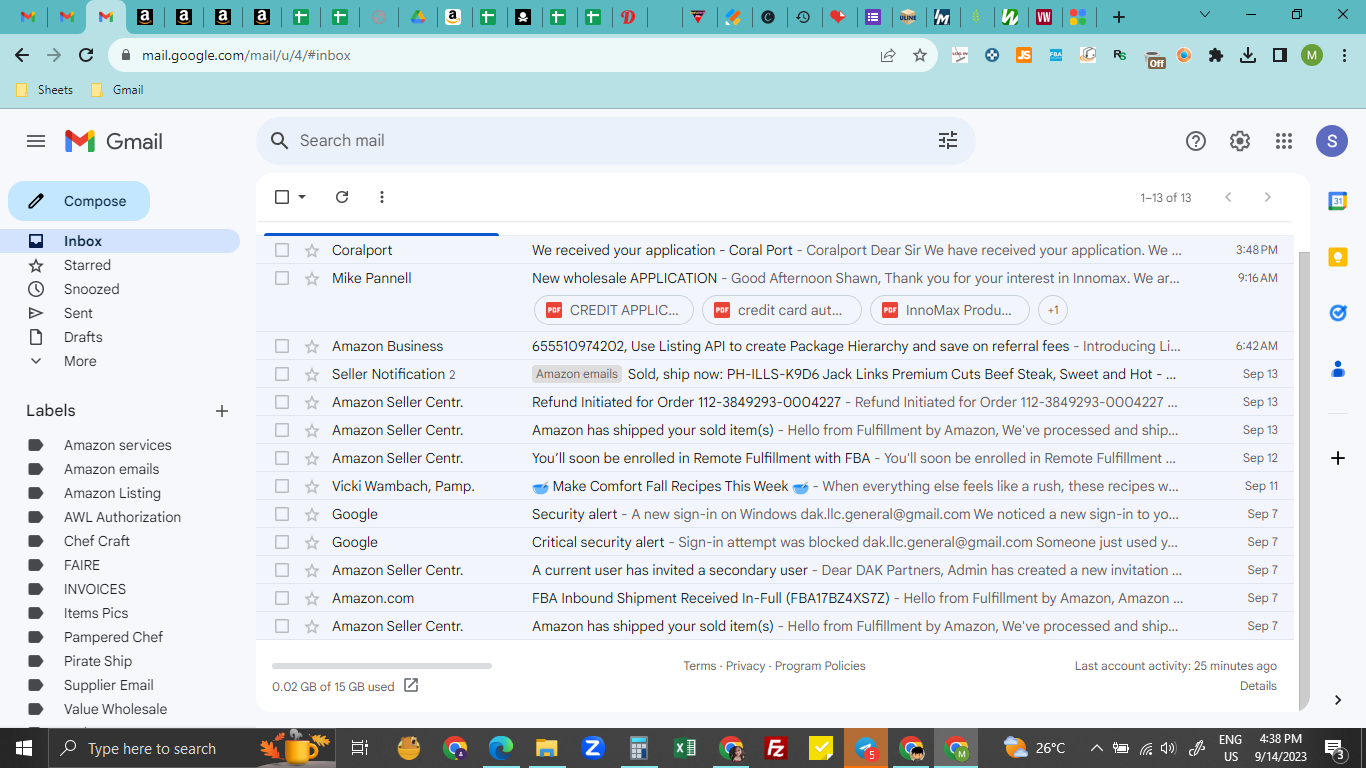Show the hidden side panel chevron
The width and height of the screenshot is (1366, 768).
[1338, 700]
